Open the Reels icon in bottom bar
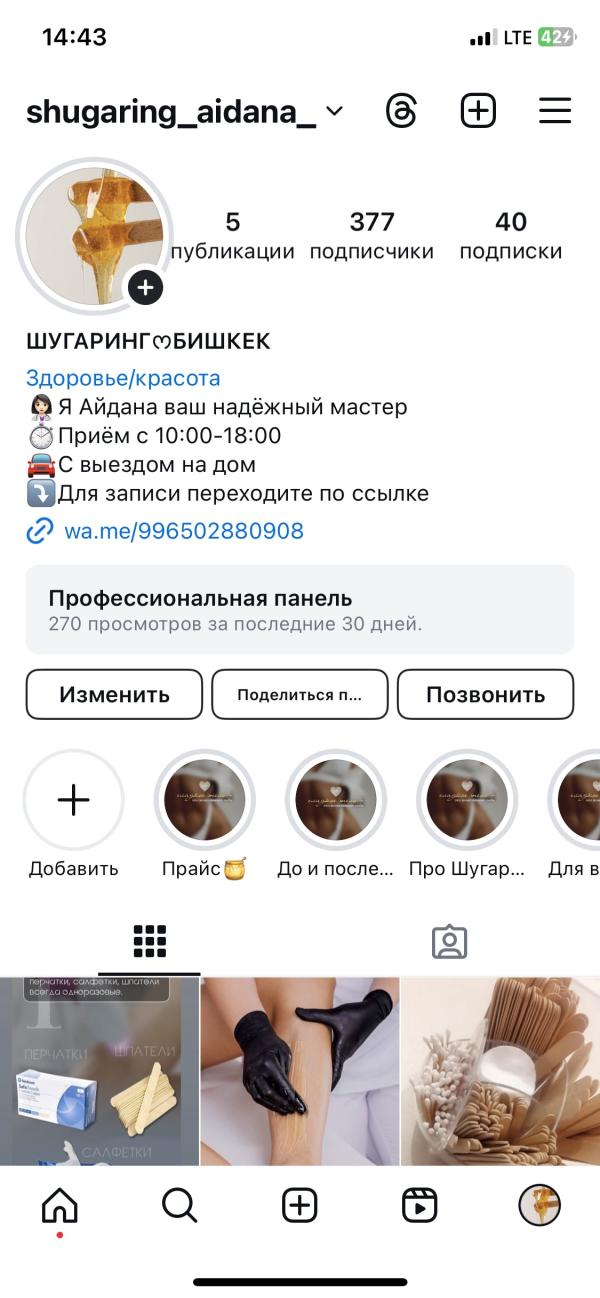The width and height of the screenshot is (600, 1298). [420, 1206]
